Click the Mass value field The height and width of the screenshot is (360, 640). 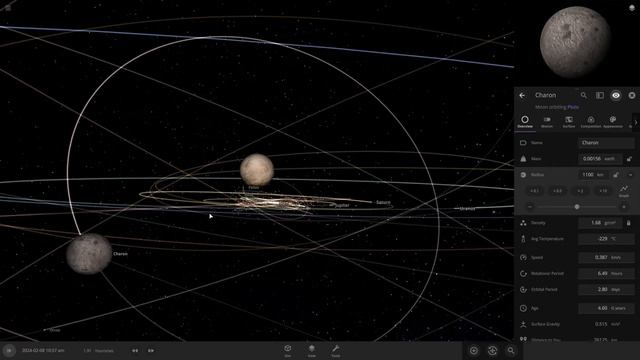600,159
